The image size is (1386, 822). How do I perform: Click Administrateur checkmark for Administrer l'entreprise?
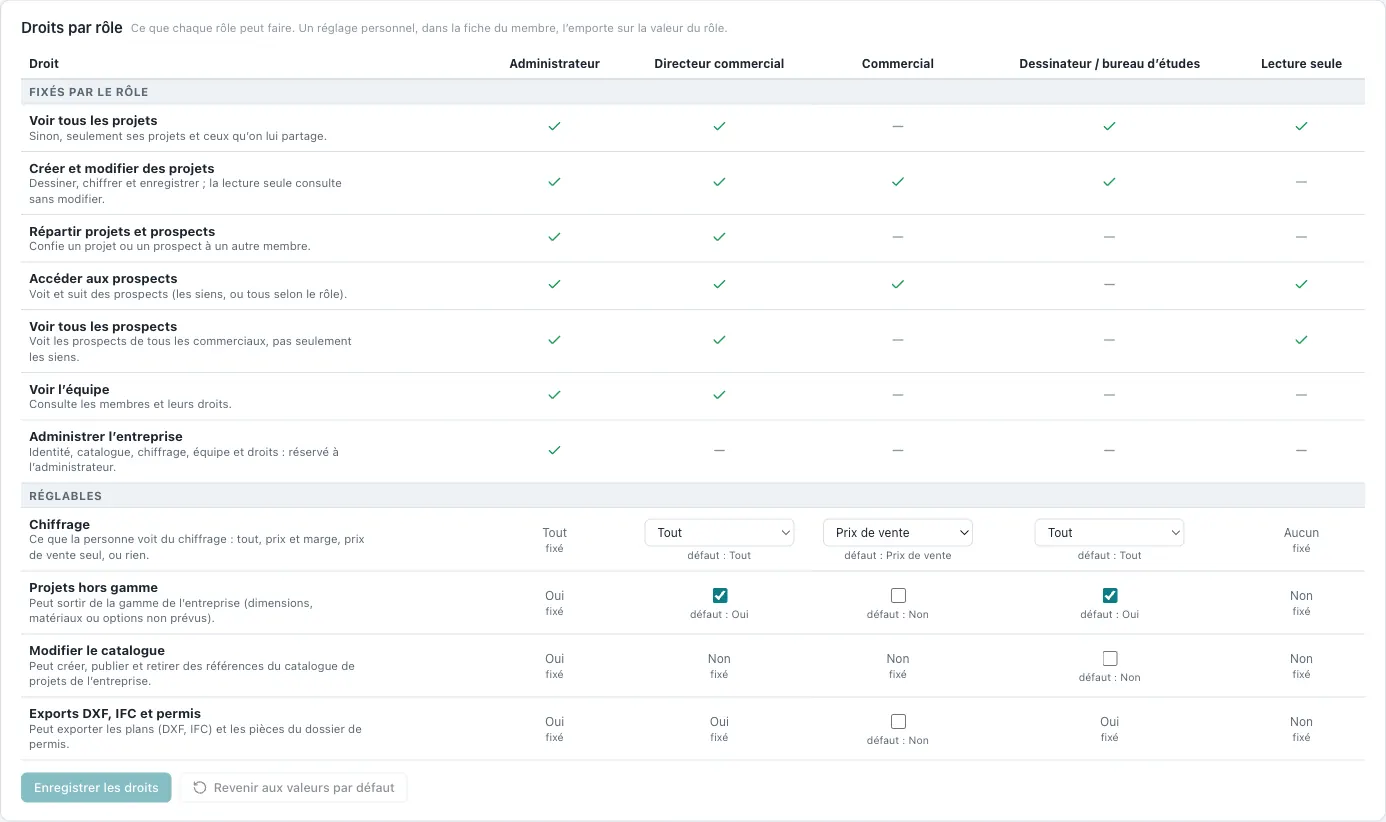(x=554, y=450)
